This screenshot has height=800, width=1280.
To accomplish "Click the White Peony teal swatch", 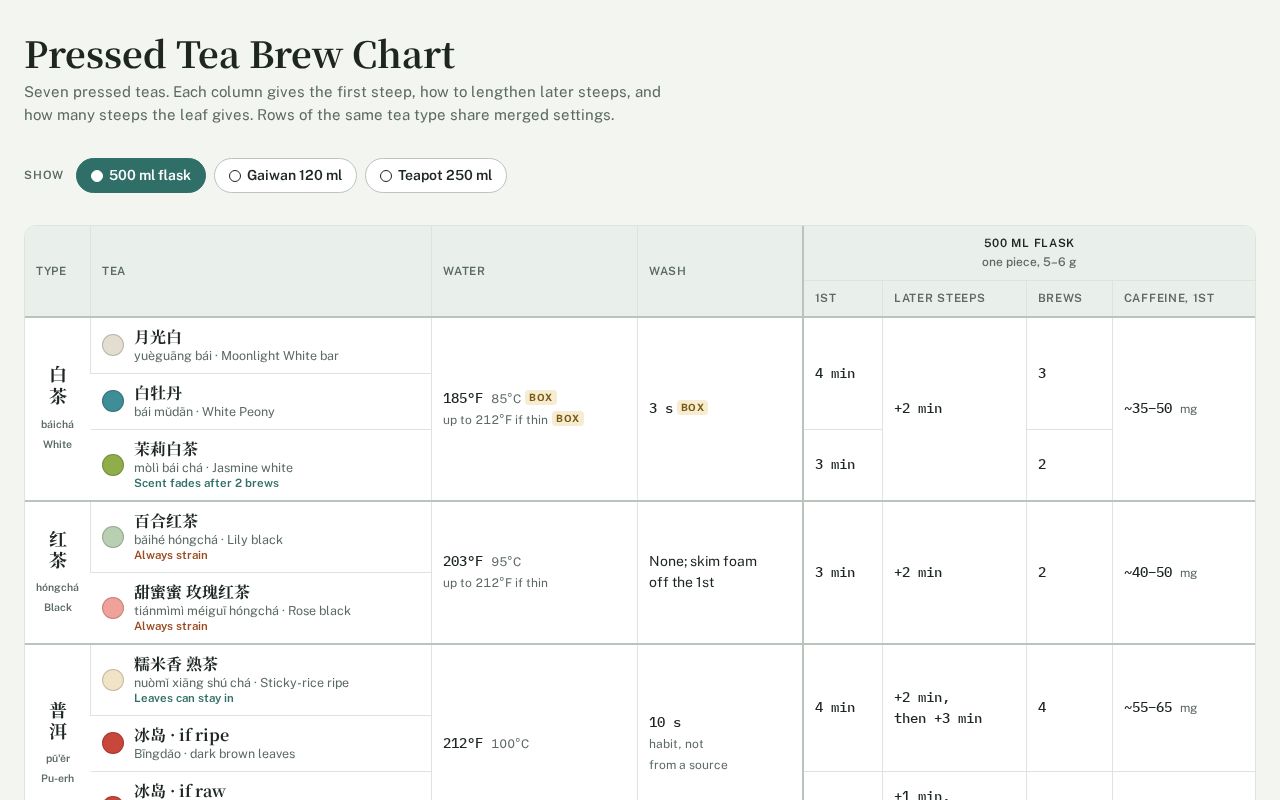I will point(113,401).
